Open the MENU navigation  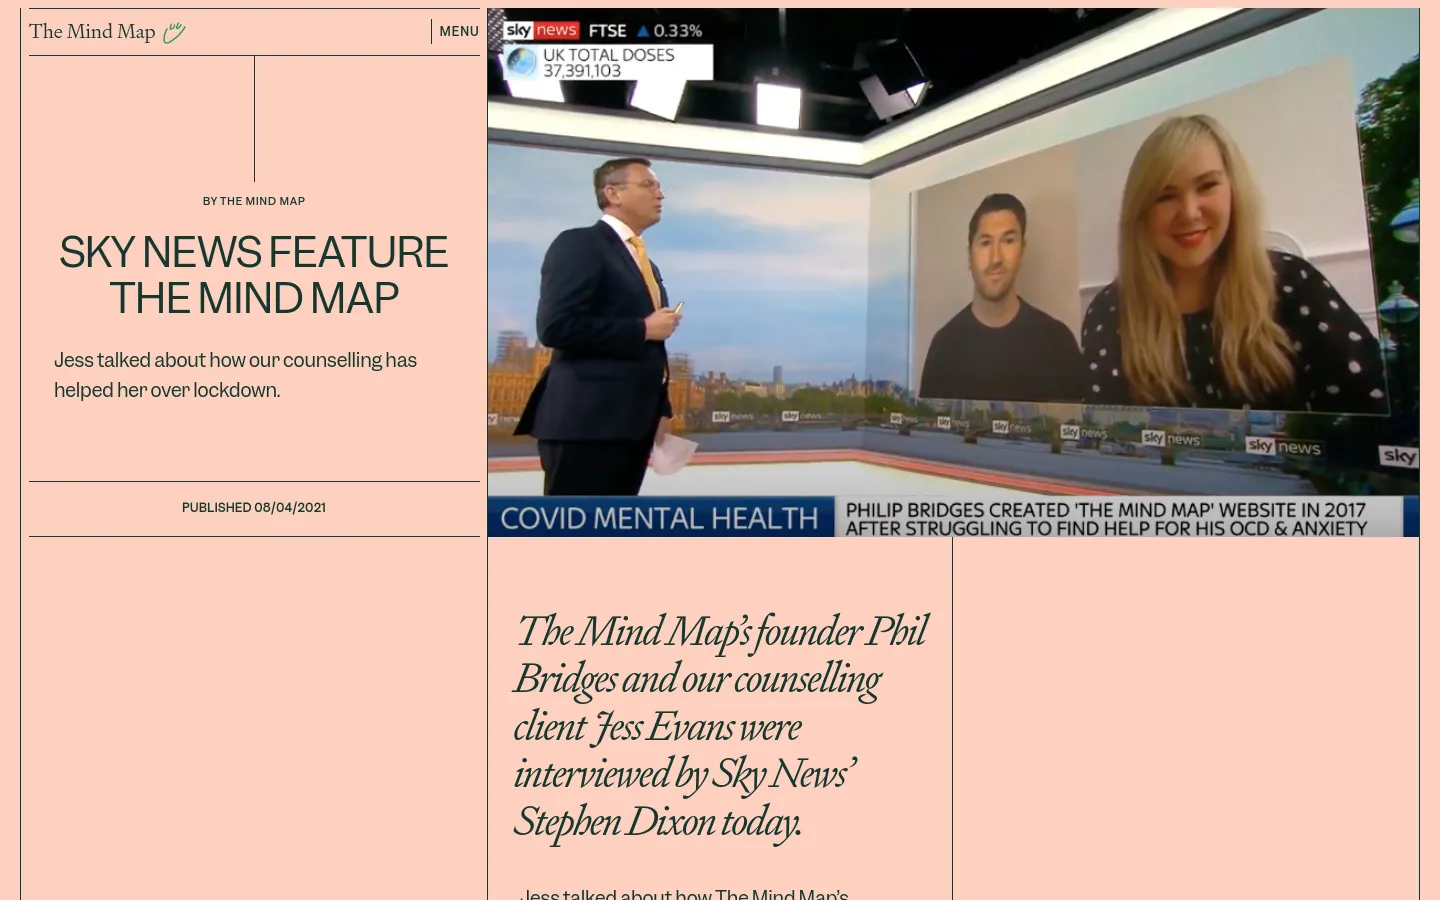pos(459,32)
